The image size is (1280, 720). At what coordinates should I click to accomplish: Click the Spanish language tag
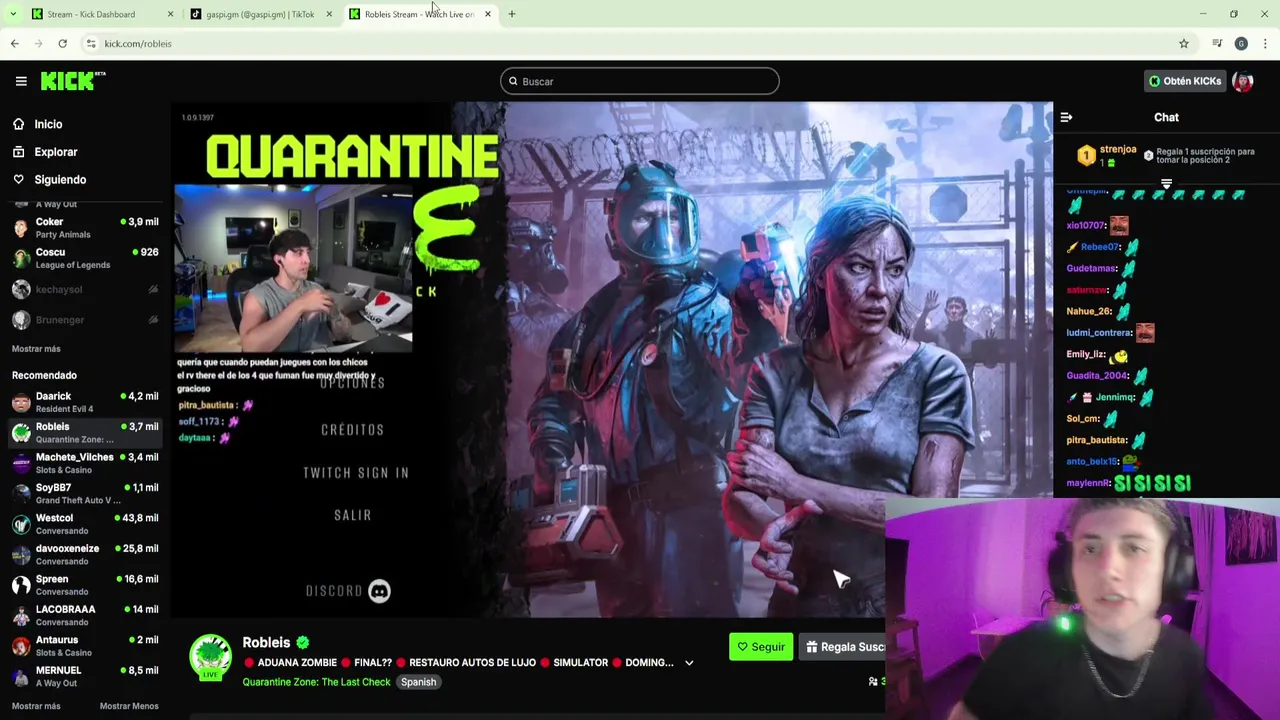(418, 682)
